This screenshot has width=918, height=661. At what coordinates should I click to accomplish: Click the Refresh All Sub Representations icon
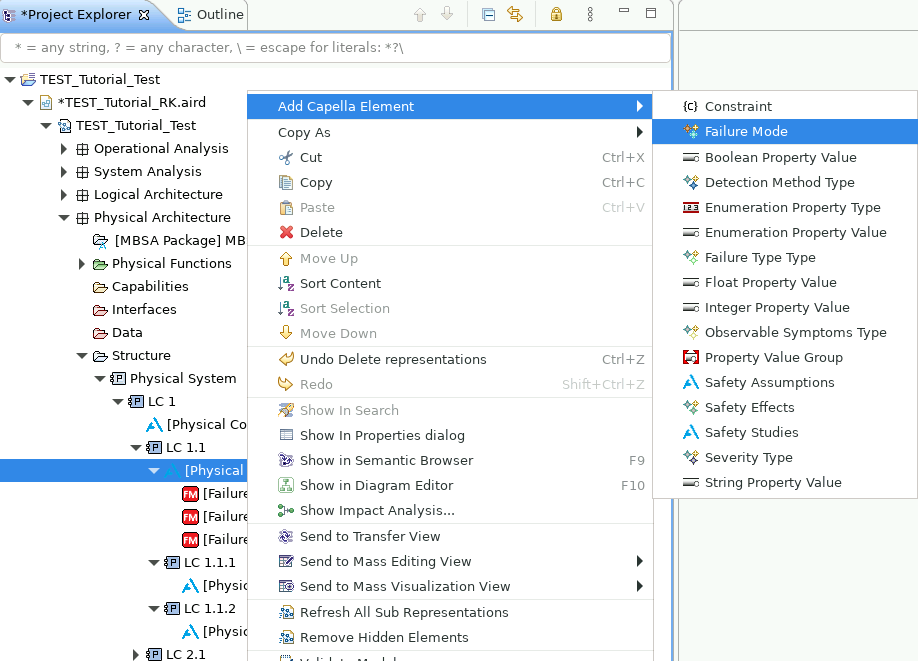[x=286, y=612]
